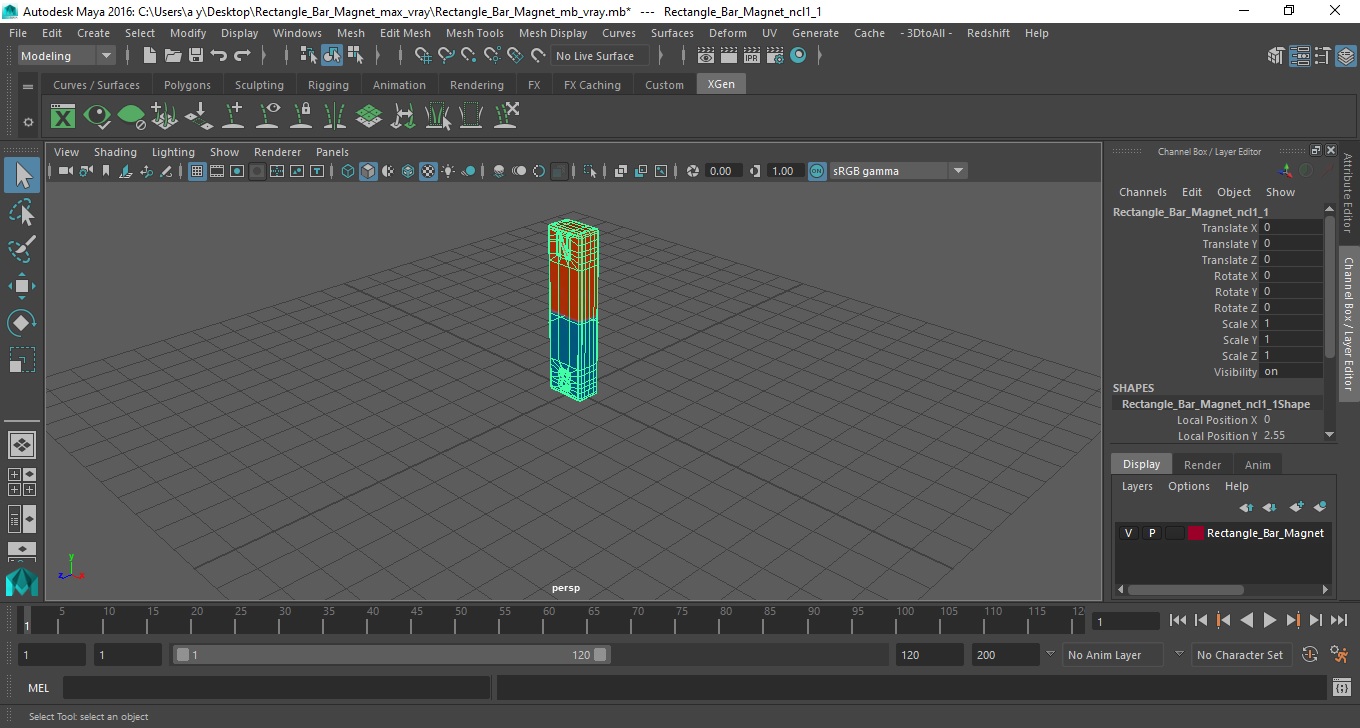This screenshot has width=1360, height=728.
Task: Toggle layer visibility V box
Action: 1128,533
